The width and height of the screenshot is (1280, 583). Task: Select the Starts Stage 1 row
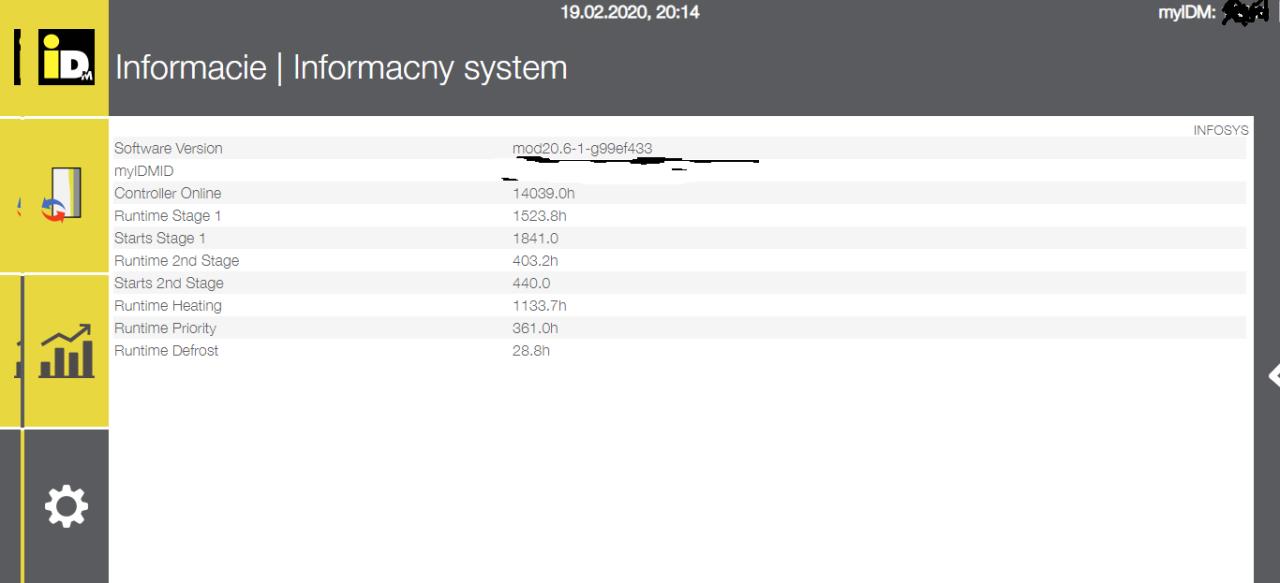coord(680,238)
